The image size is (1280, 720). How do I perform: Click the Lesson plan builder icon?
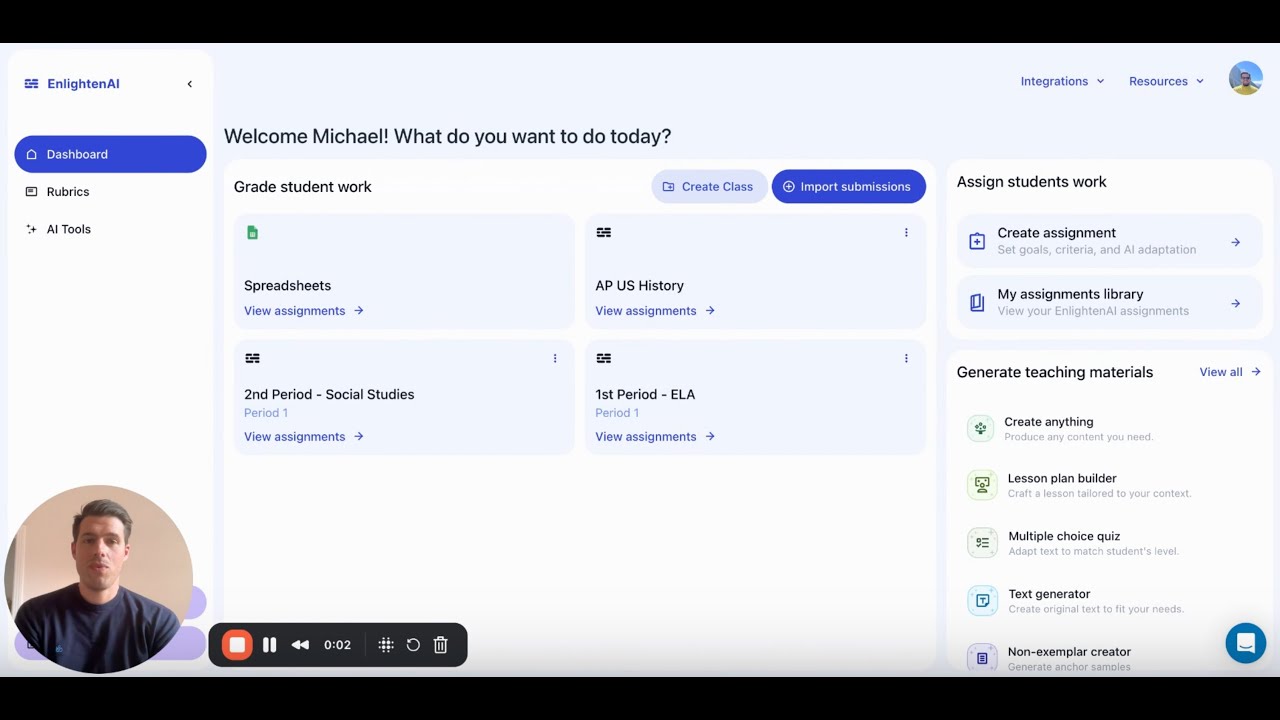982,485
